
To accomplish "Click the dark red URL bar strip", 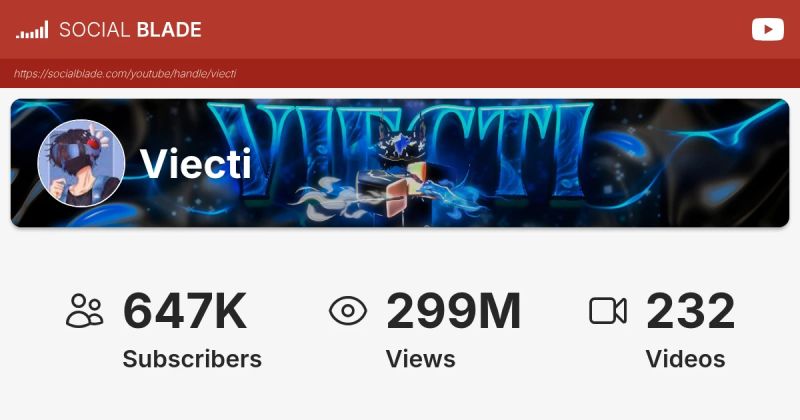I will coord(400,73).
